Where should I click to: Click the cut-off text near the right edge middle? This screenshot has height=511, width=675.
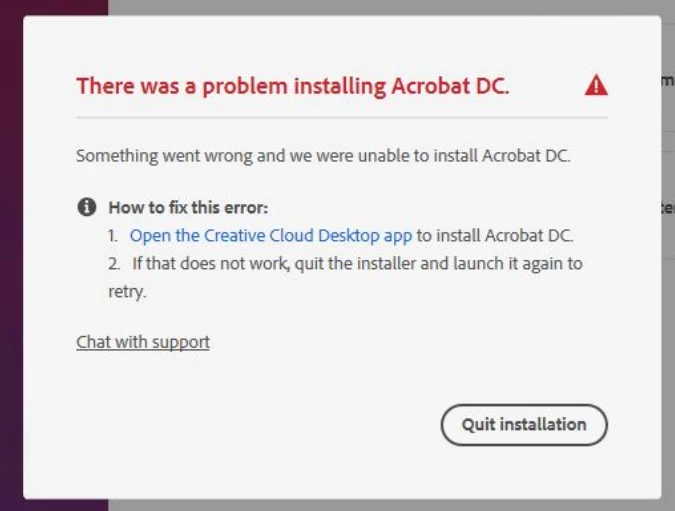point(668,208)
